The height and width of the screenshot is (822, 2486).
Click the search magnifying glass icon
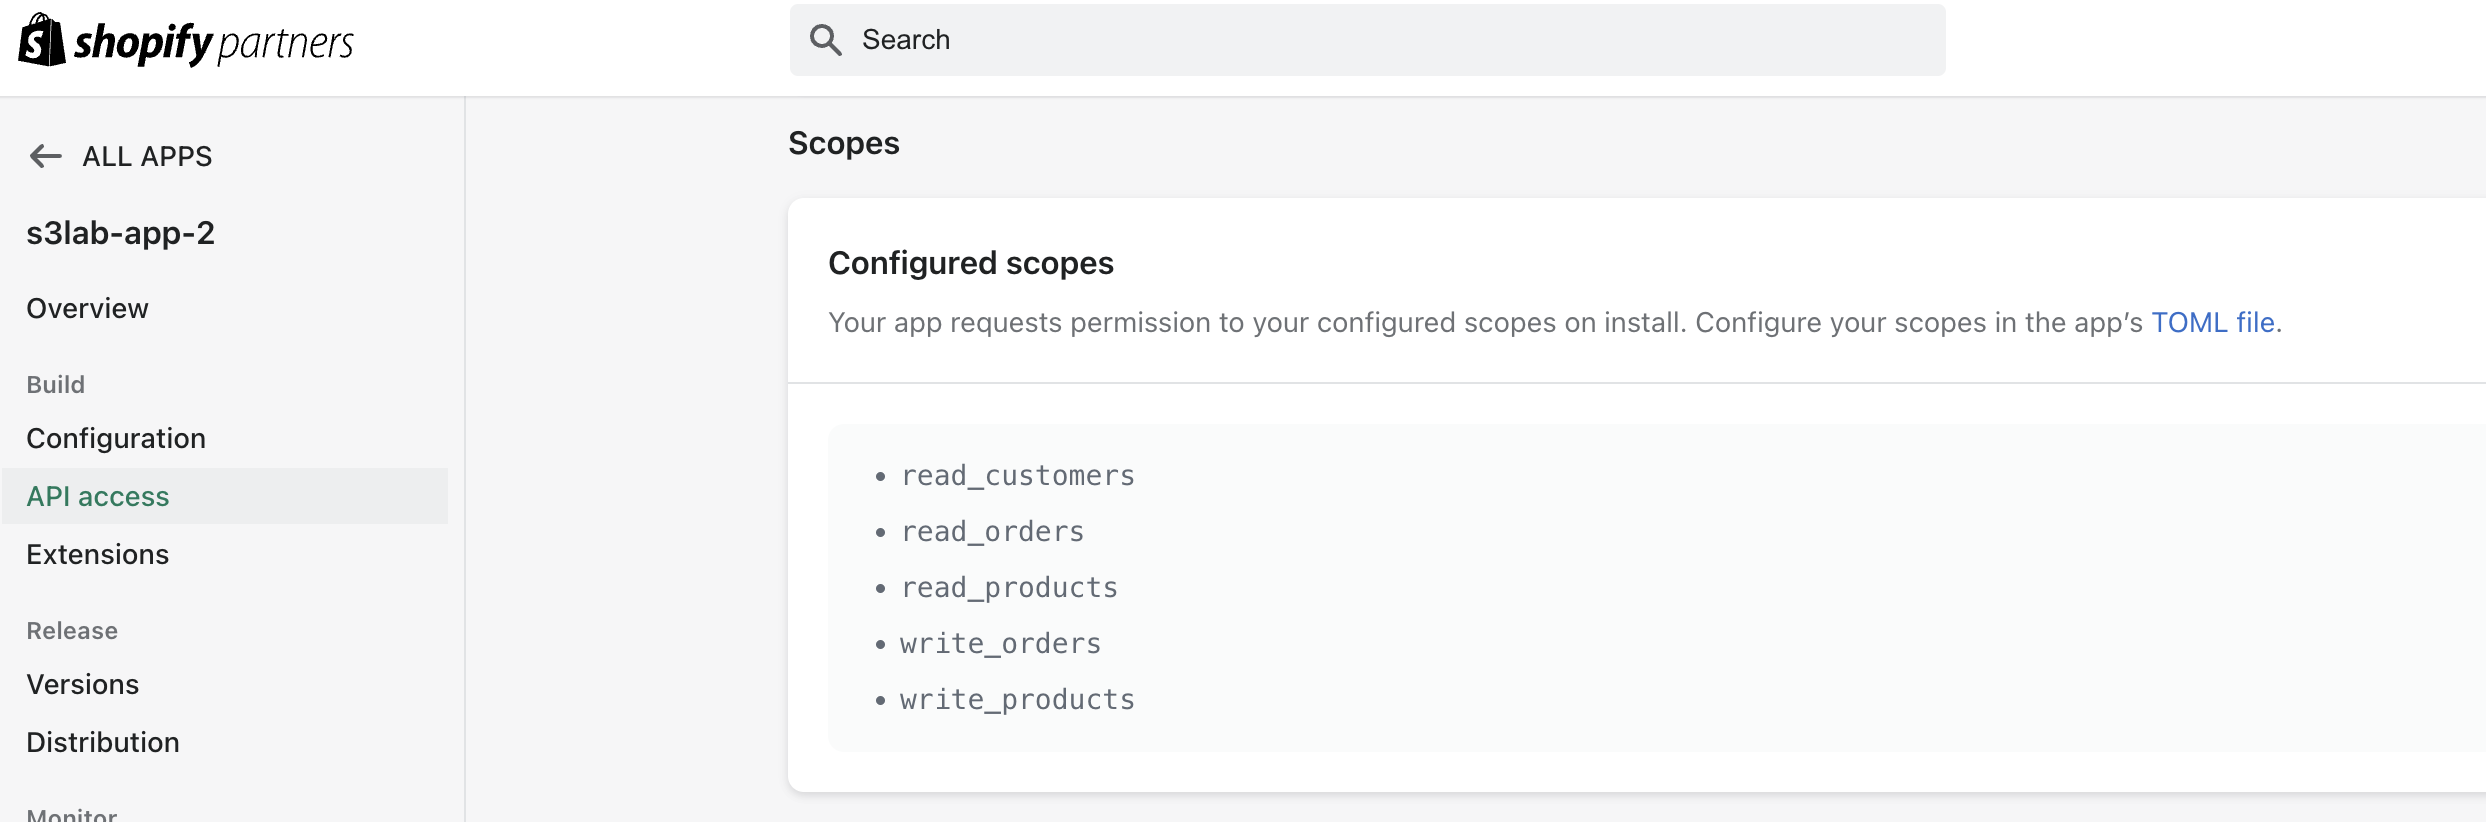826,39
